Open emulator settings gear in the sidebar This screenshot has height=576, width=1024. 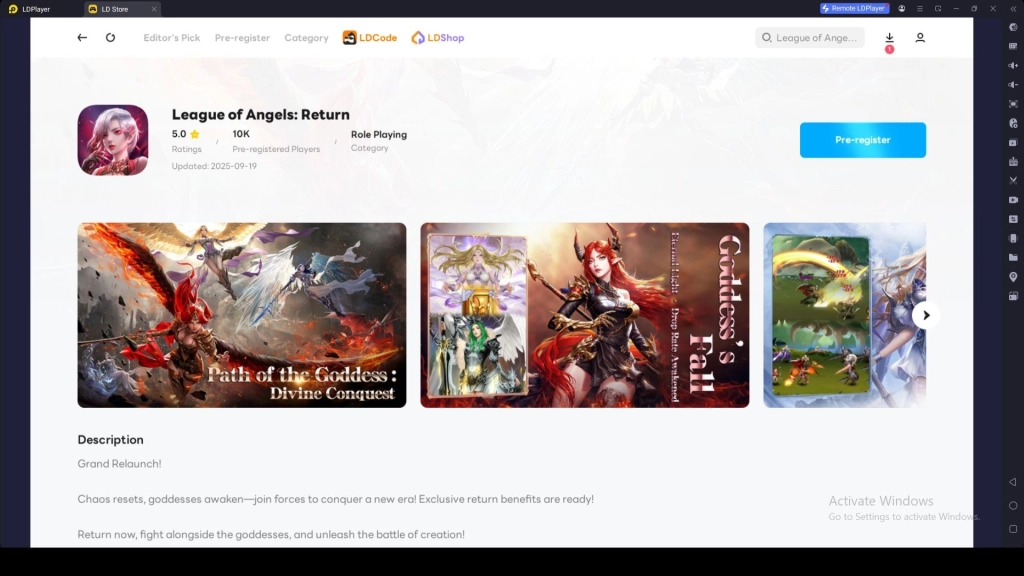pyautogui.click(x=1013, y=27)
